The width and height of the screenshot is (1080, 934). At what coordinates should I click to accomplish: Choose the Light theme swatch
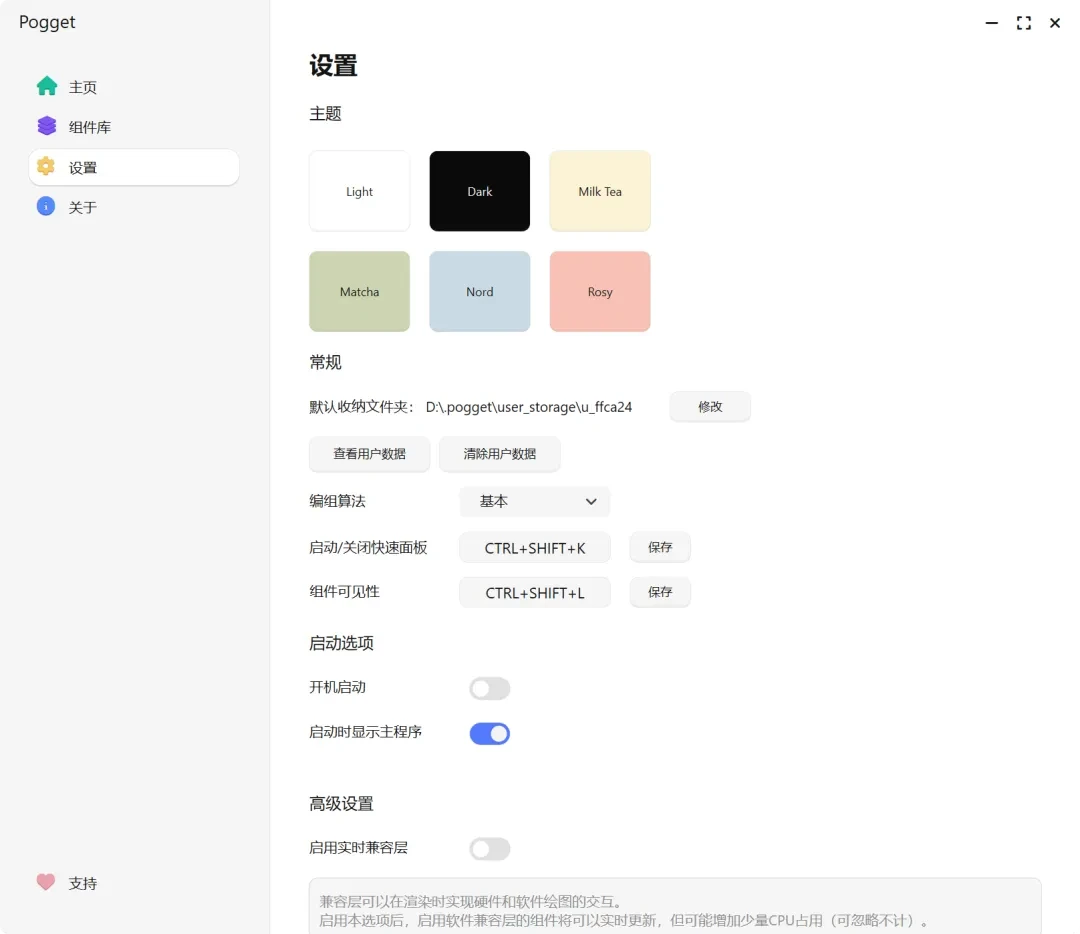tap(360, 191)
